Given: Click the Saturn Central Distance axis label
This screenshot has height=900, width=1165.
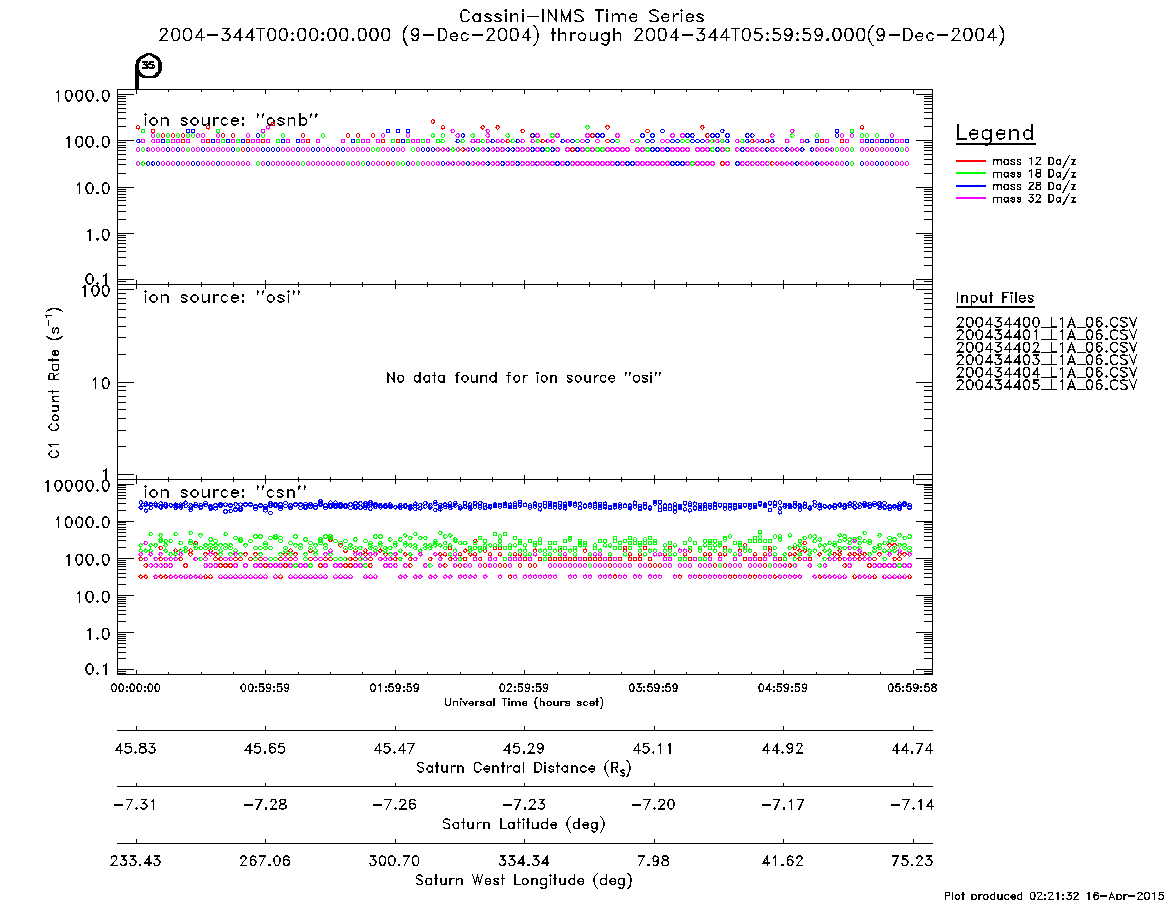Looking at the screenshot, I should point(524,768).
